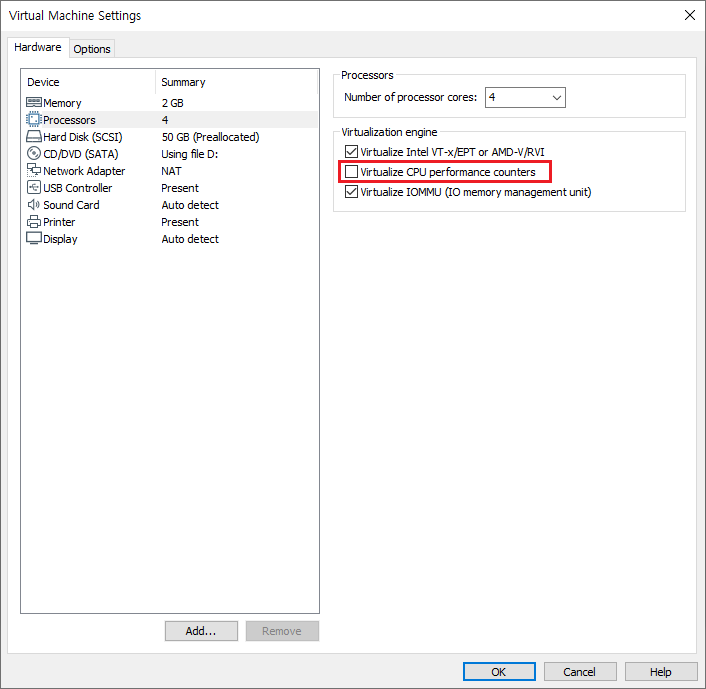The height and width of the screenshot is (689, 706).
Task: Select the CD/DVD (SATA) label
Action: click(81, 154)
